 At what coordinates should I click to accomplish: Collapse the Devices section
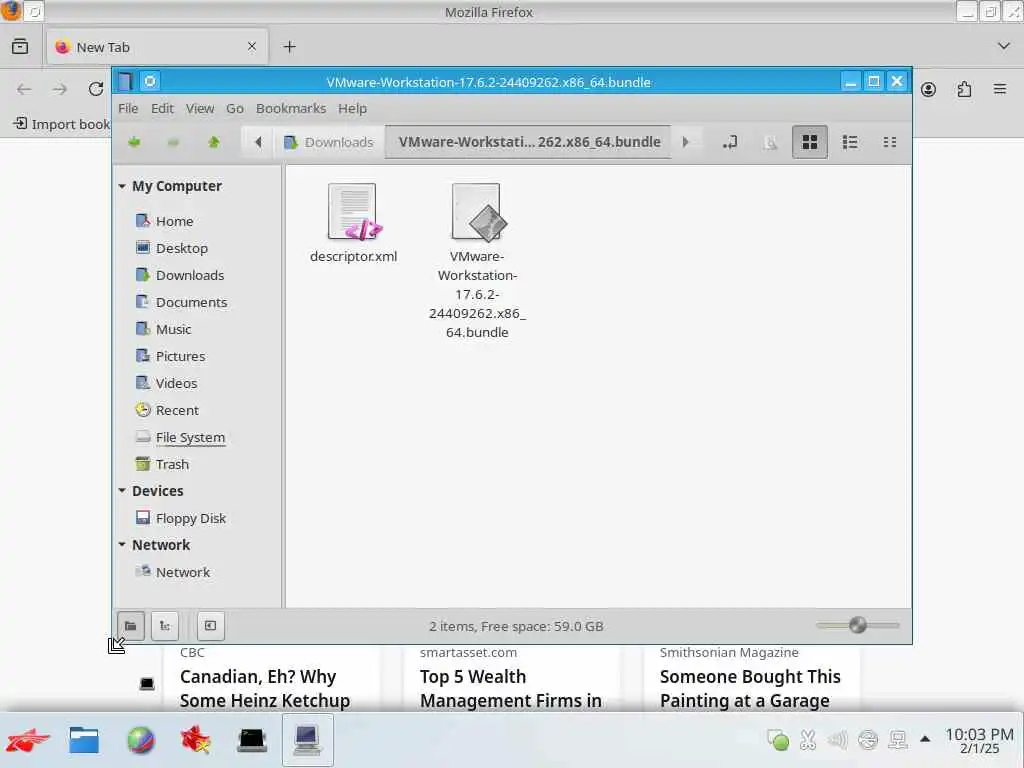tap(122, 490)
